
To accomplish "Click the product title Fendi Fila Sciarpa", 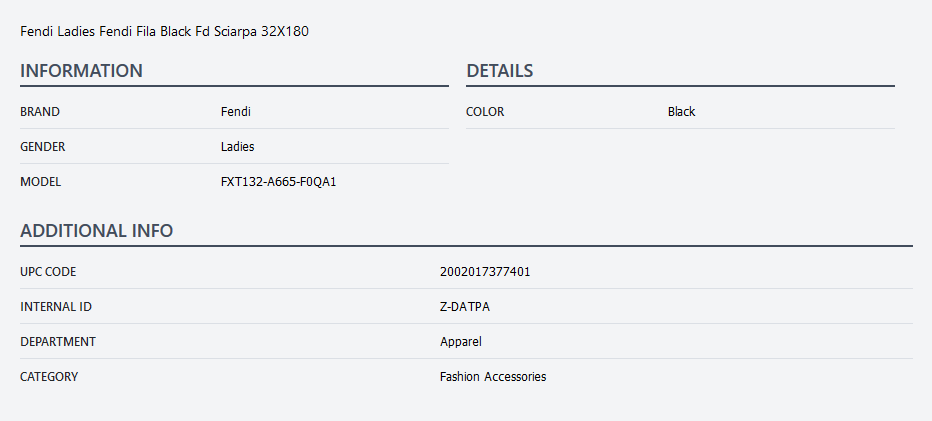I will (x=164, y=31).
